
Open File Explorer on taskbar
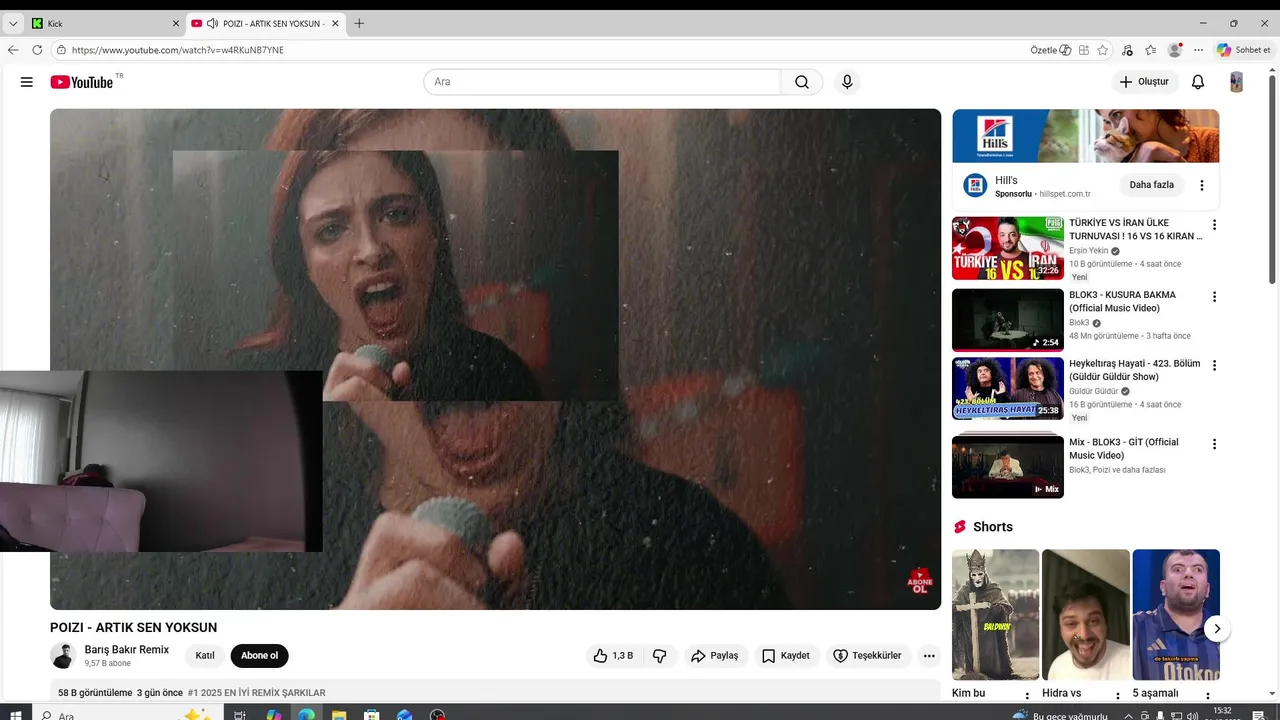tap(339, 715)
